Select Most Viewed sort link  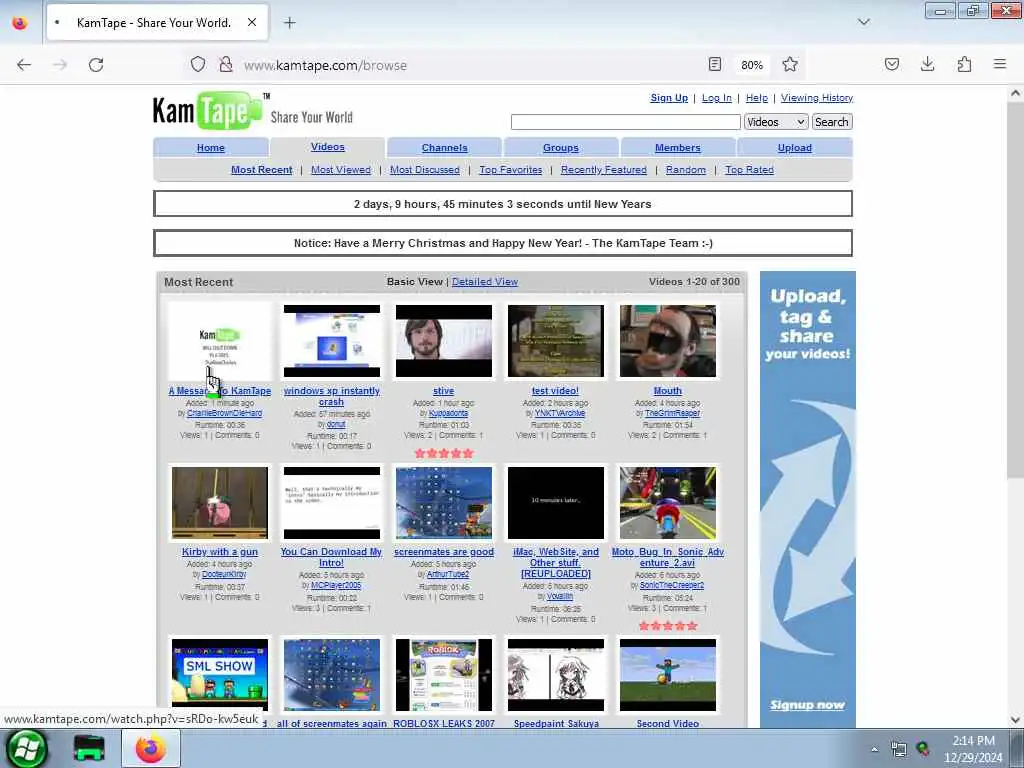point(341,170)
